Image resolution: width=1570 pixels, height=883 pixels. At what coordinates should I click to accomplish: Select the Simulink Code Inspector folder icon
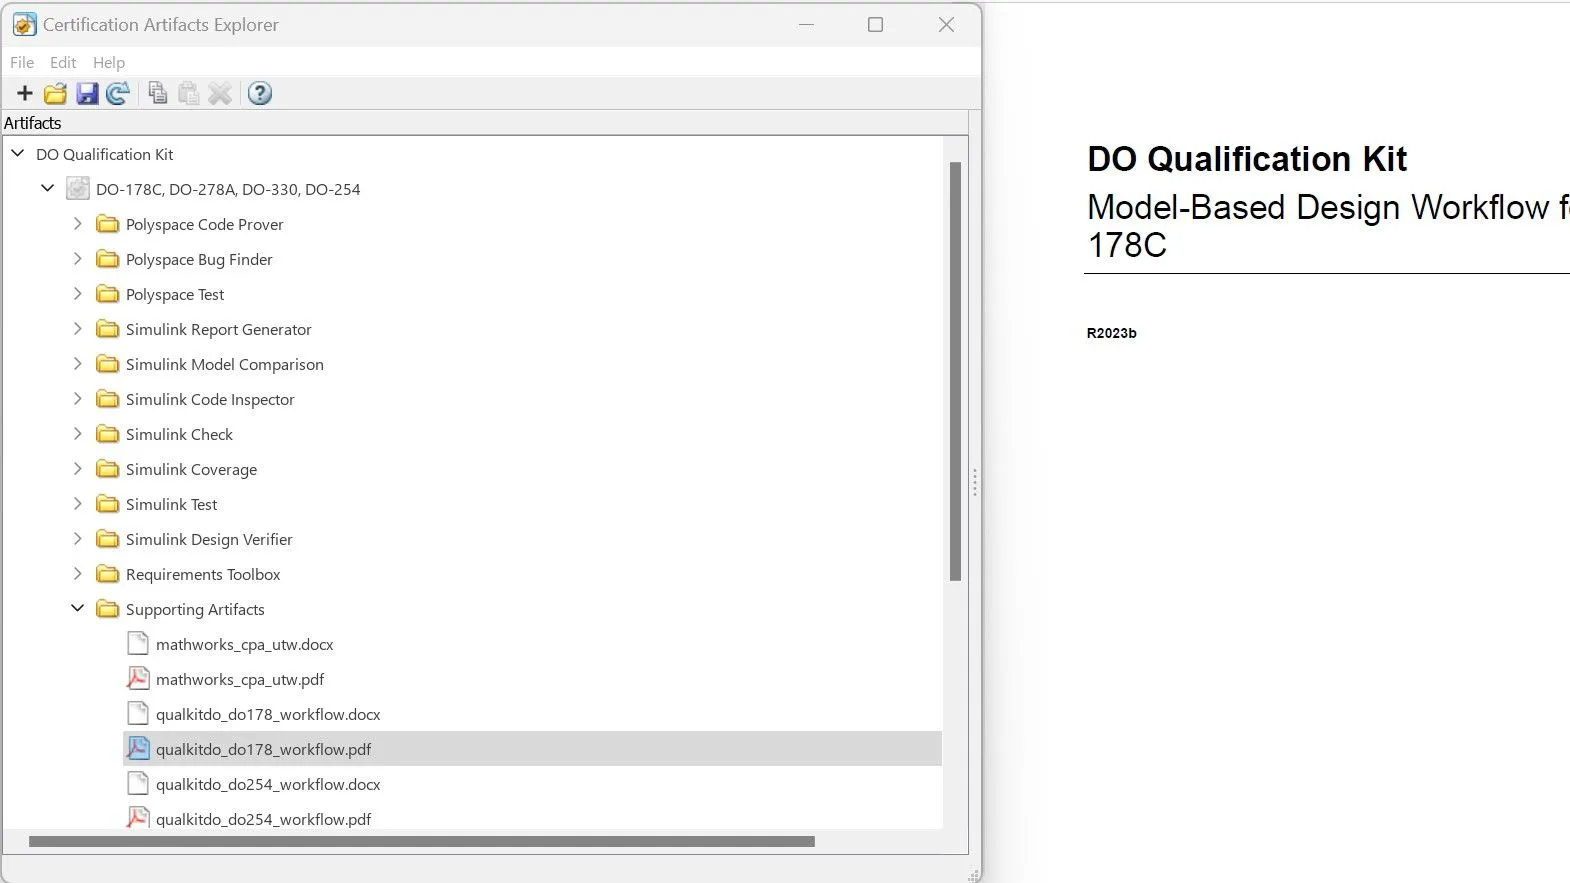pos(107,399)
